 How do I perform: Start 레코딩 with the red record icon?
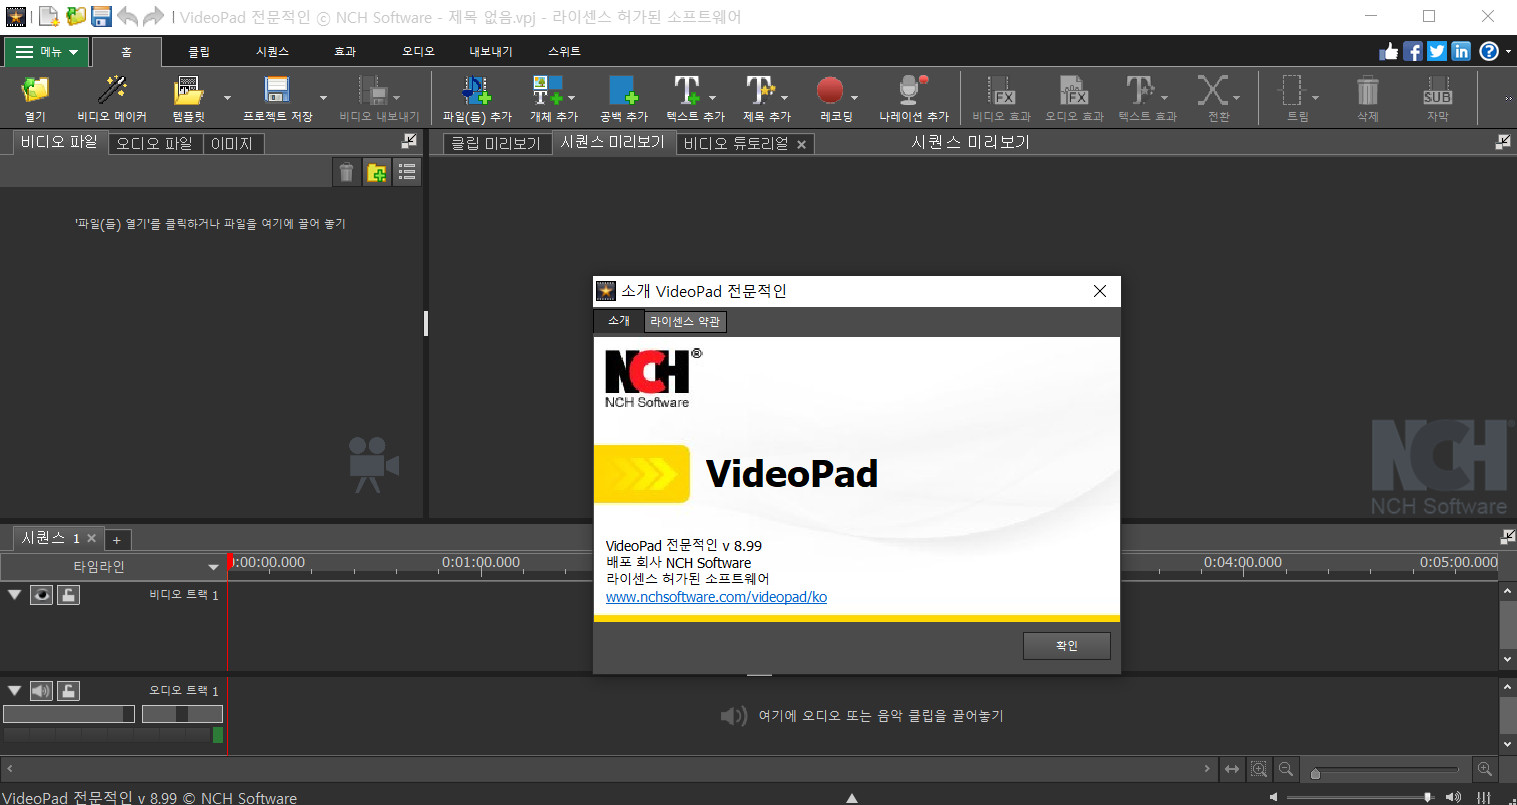point(830,91)
